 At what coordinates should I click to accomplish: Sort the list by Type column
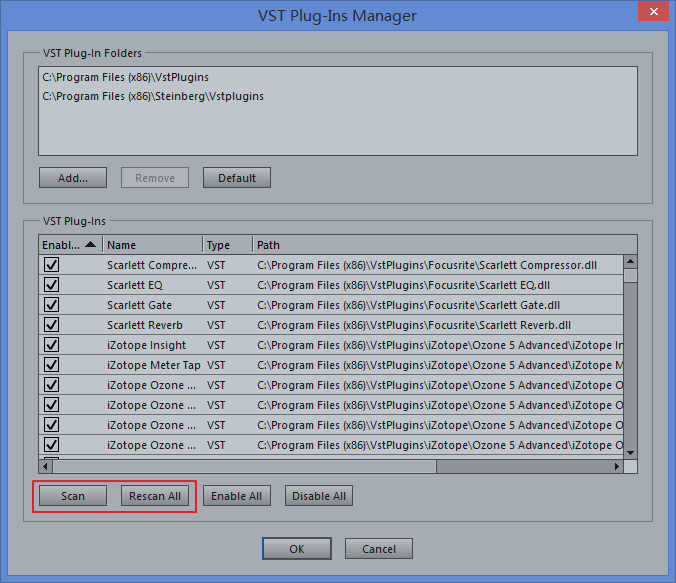tap(226, 245)
